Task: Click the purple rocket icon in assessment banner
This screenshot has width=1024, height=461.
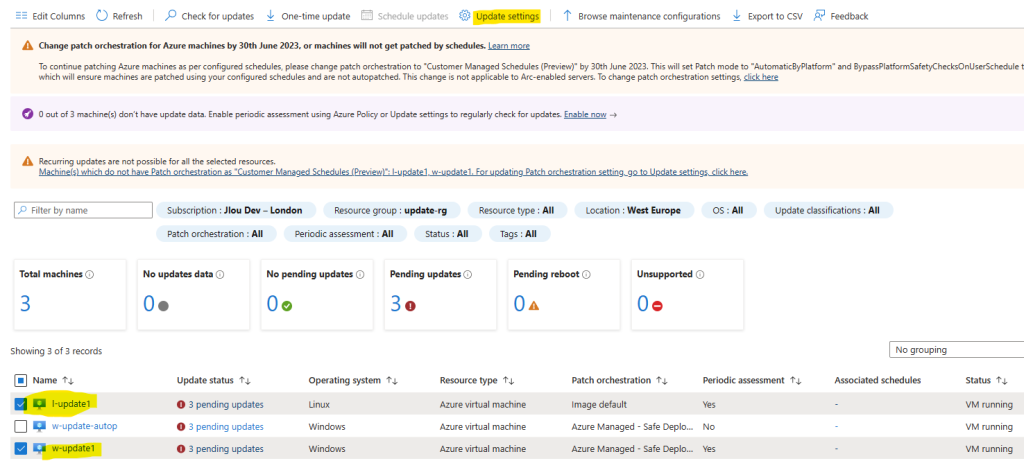Action: 27,114
